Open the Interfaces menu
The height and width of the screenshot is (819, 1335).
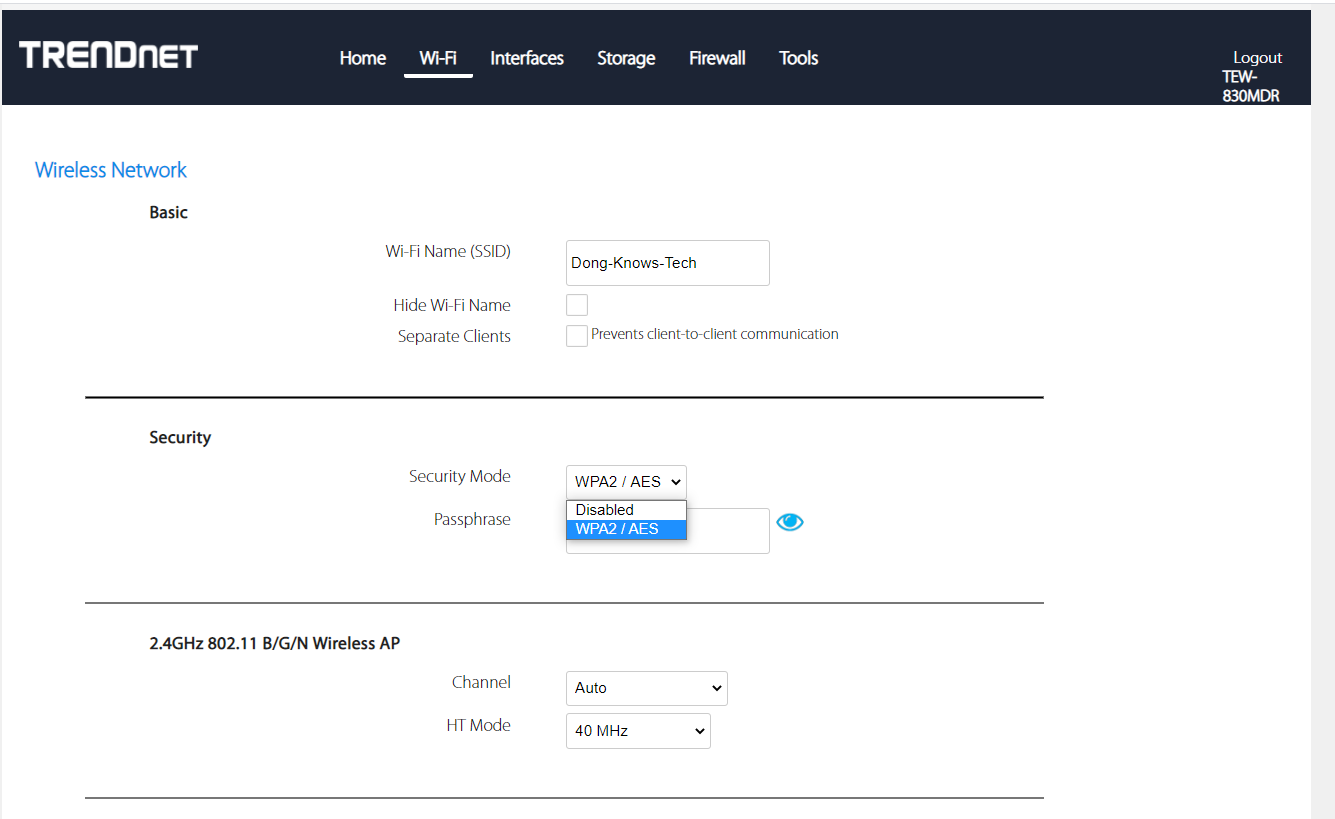[527, 58]
